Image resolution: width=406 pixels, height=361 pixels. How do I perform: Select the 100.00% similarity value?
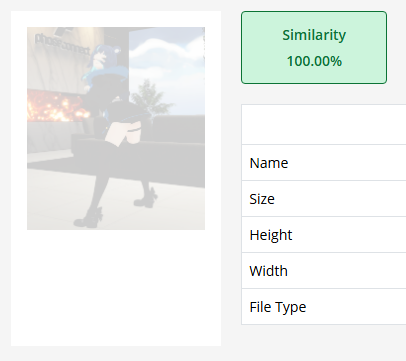[314, 61]
